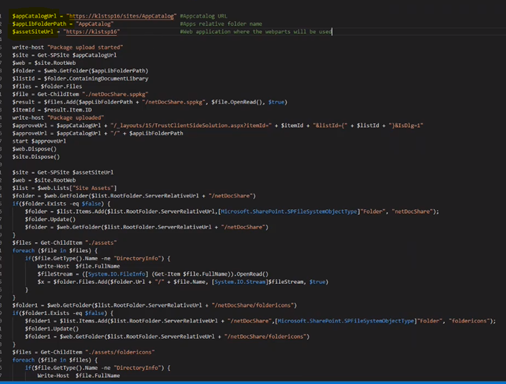The height and width of the screenshot is (384, 506).
Task: Click the line "$folder = $web.GetFolder($appLibFolderPath)"
Action: (80, 71)
